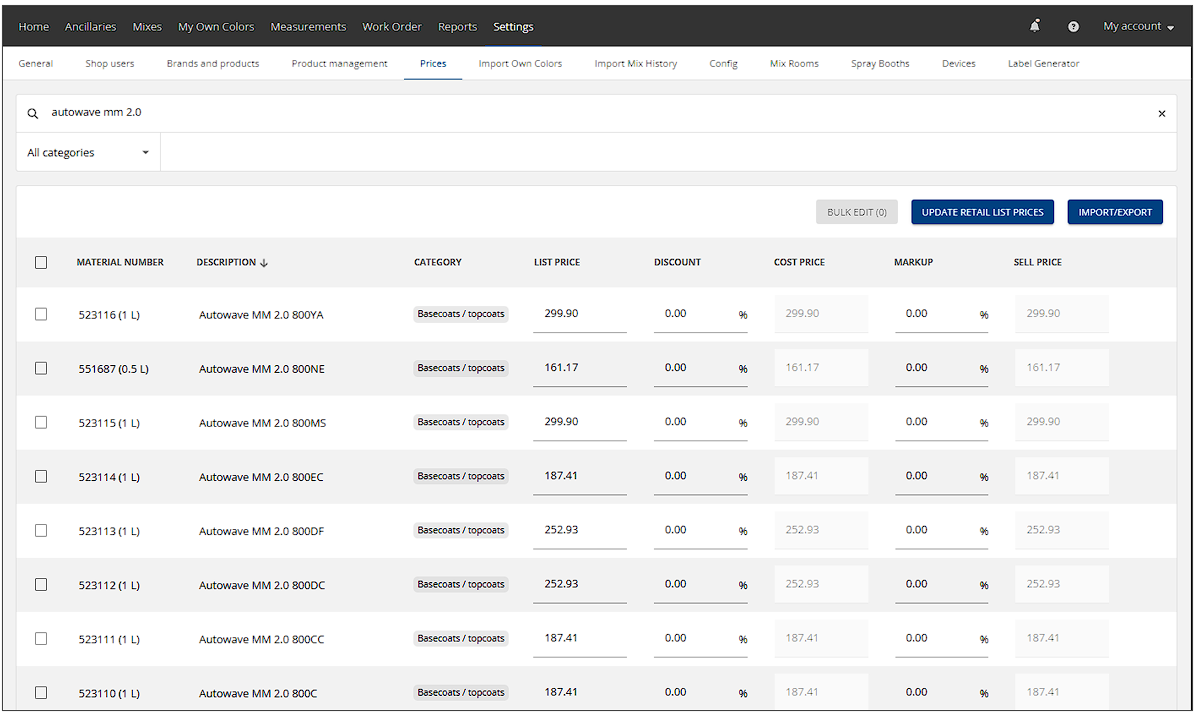Click the search field with autowave mm 2.0

tap(596, 113)
